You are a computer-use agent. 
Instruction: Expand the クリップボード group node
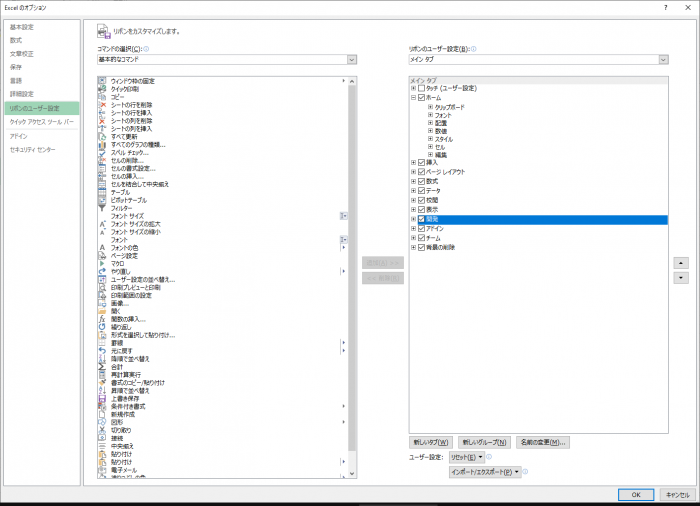tap(430, 107)
